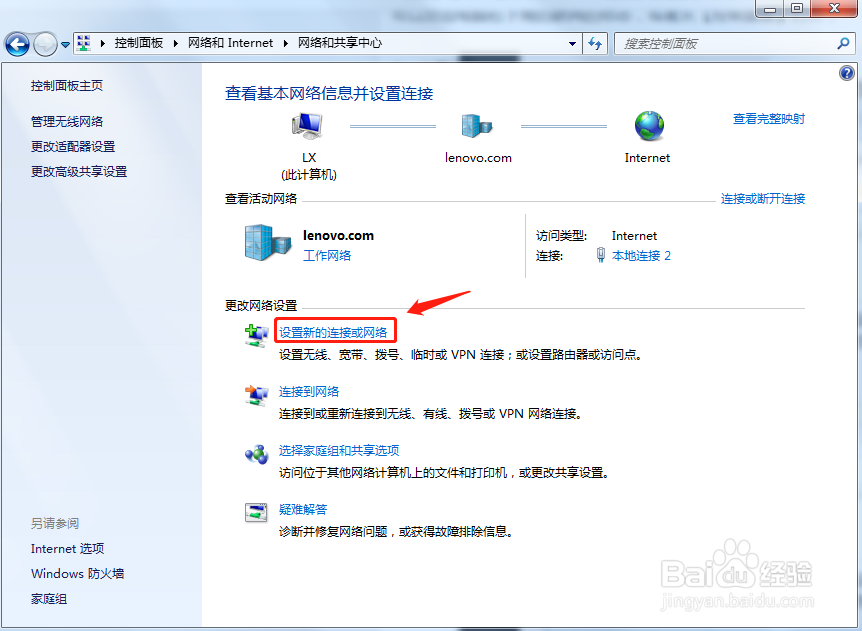Click the 选择家庭组和共享选项 icon
This screenshot has width=862, height=631.
257,455
